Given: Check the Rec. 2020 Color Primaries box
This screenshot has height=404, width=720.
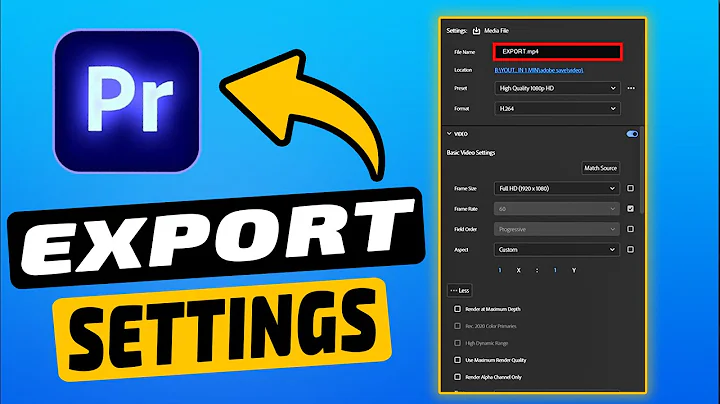Looking at the screenshot, I should click(x=457, y=326).
